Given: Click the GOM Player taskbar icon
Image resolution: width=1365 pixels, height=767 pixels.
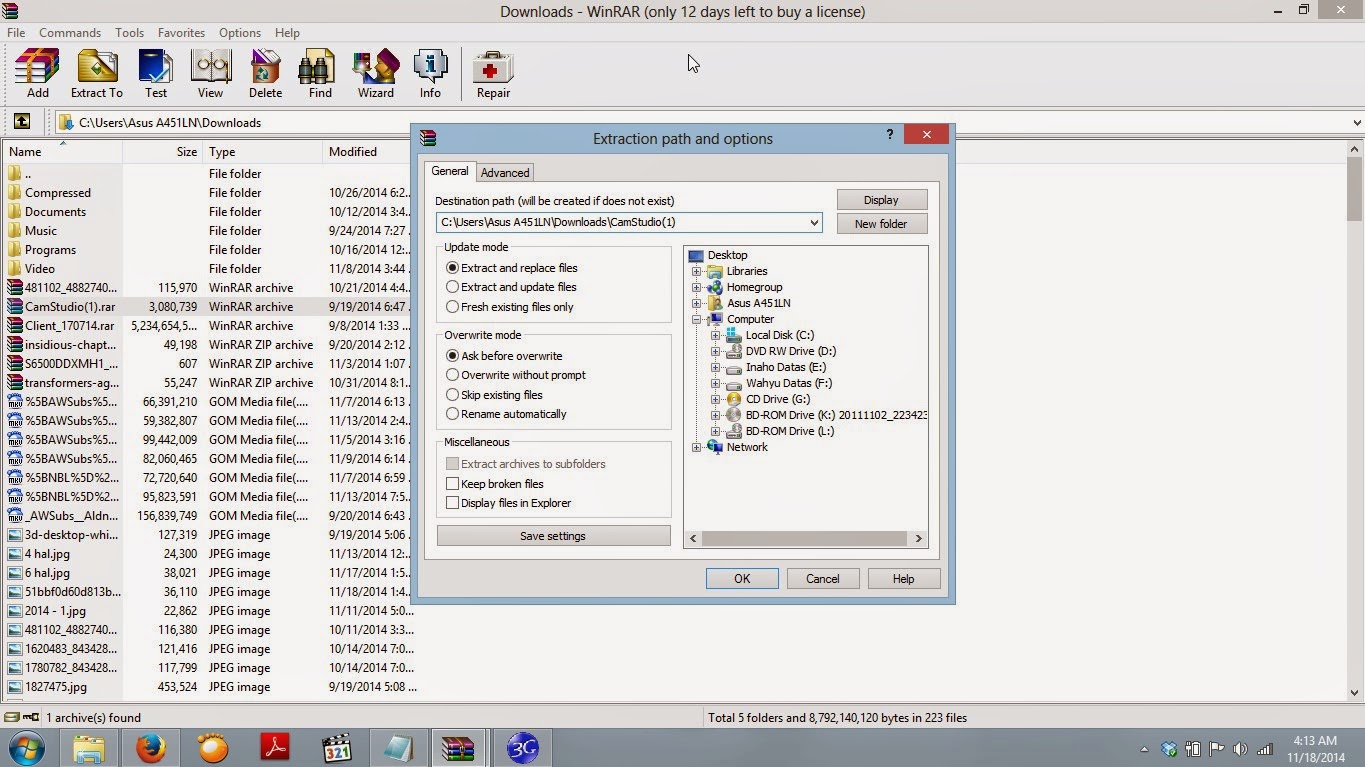Looking at the screenshot, I should [x=213, y=748].
